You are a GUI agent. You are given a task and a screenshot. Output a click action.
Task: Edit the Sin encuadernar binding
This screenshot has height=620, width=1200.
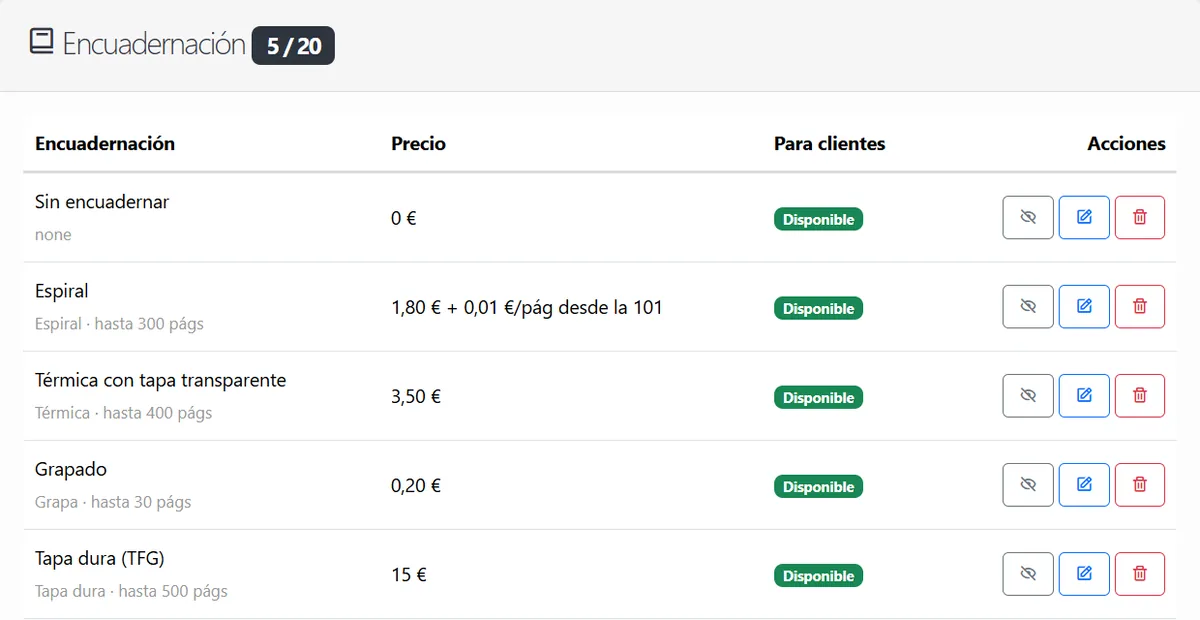[x=1084, y=218]
